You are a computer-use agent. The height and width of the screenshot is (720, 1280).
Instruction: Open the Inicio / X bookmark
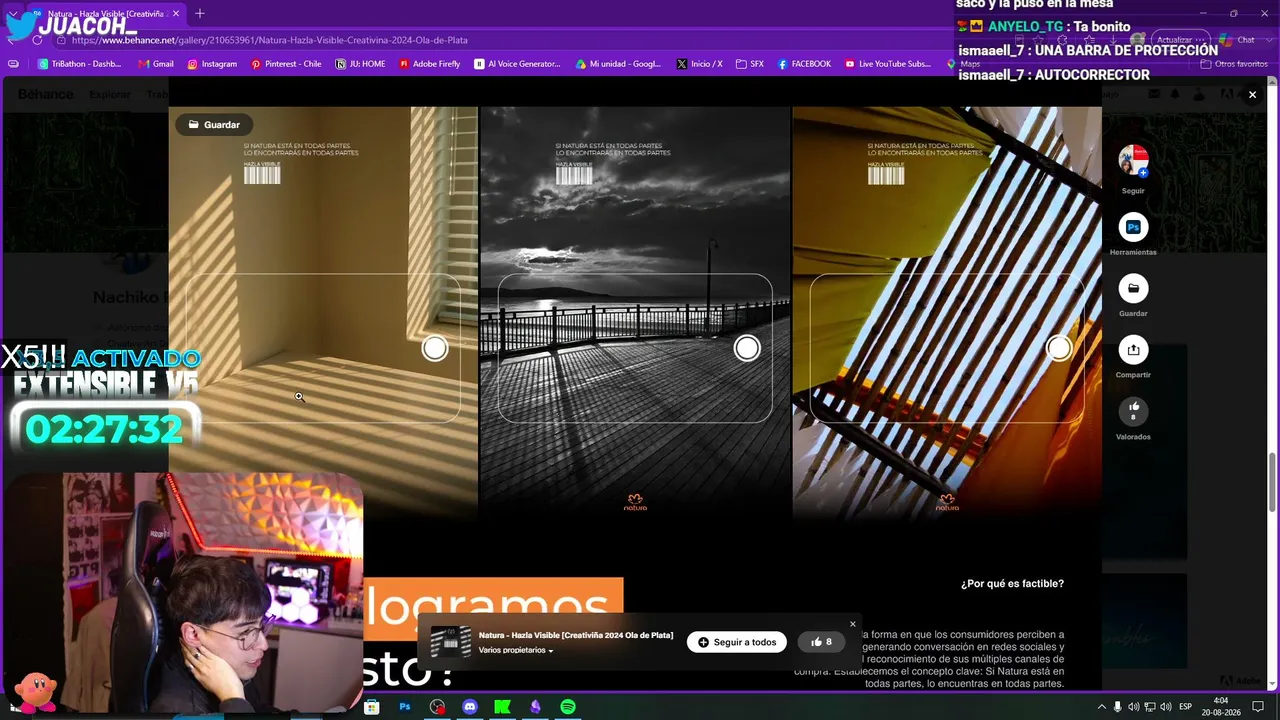click(699, 64)
